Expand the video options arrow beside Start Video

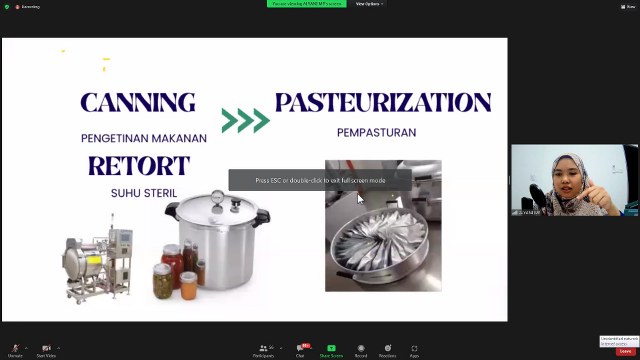59,348
